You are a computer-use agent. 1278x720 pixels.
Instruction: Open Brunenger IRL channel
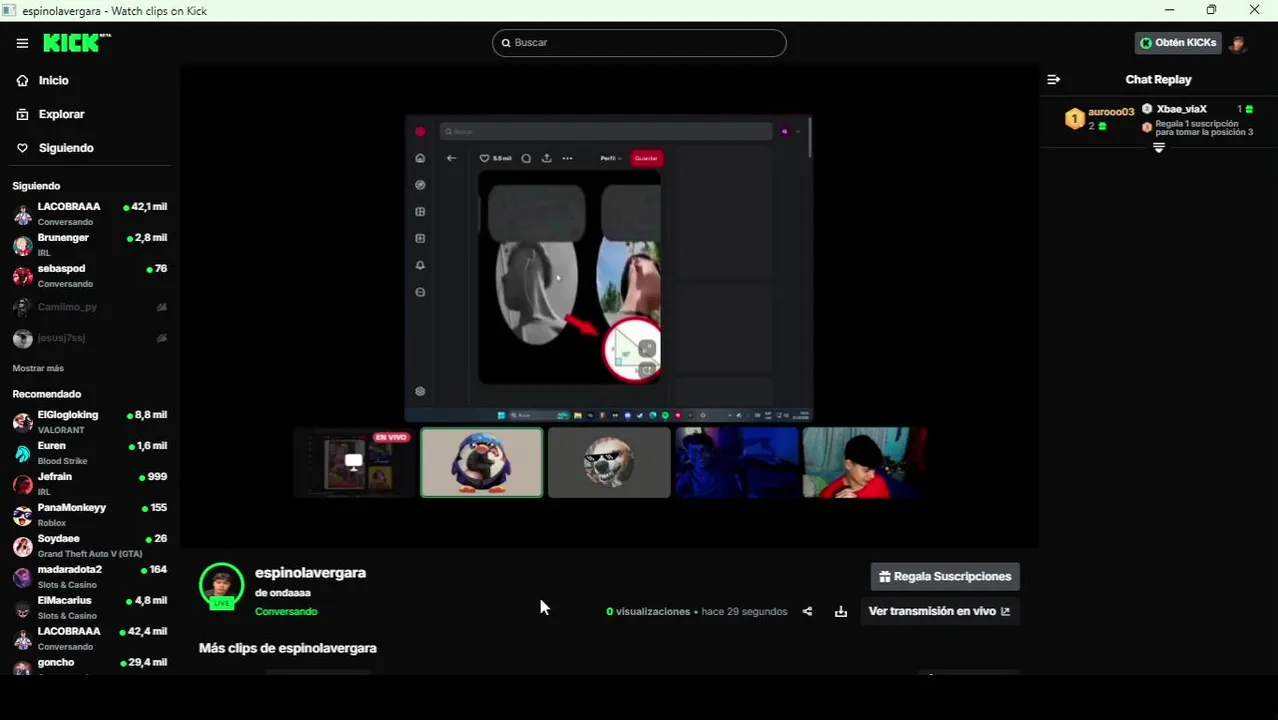(90, 245)
